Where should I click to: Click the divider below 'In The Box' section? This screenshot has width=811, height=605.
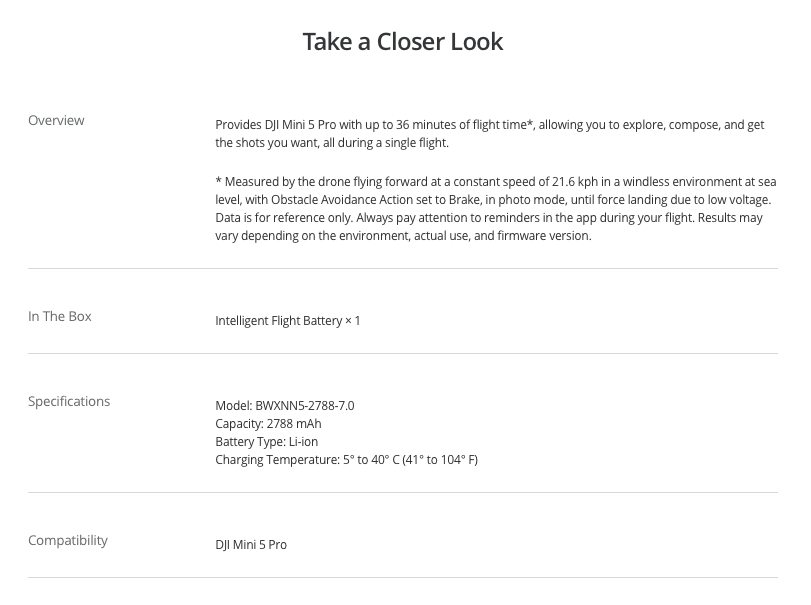[x=403, y=354]
